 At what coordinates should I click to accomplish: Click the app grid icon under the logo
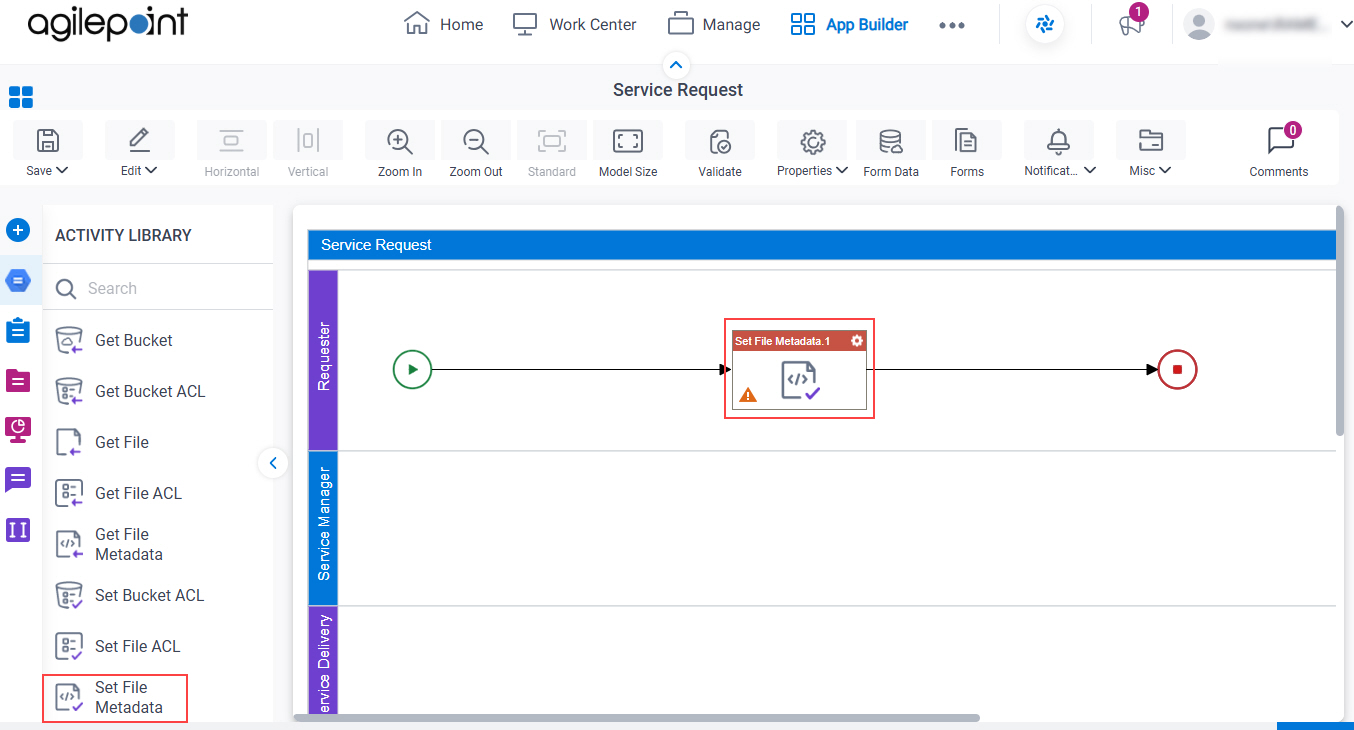tap(21, 97)
